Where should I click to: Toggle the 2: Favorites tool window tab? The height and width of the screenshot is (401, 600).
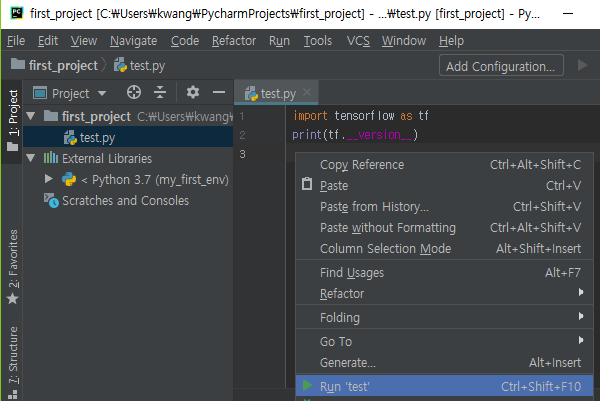tap(13, 259)
